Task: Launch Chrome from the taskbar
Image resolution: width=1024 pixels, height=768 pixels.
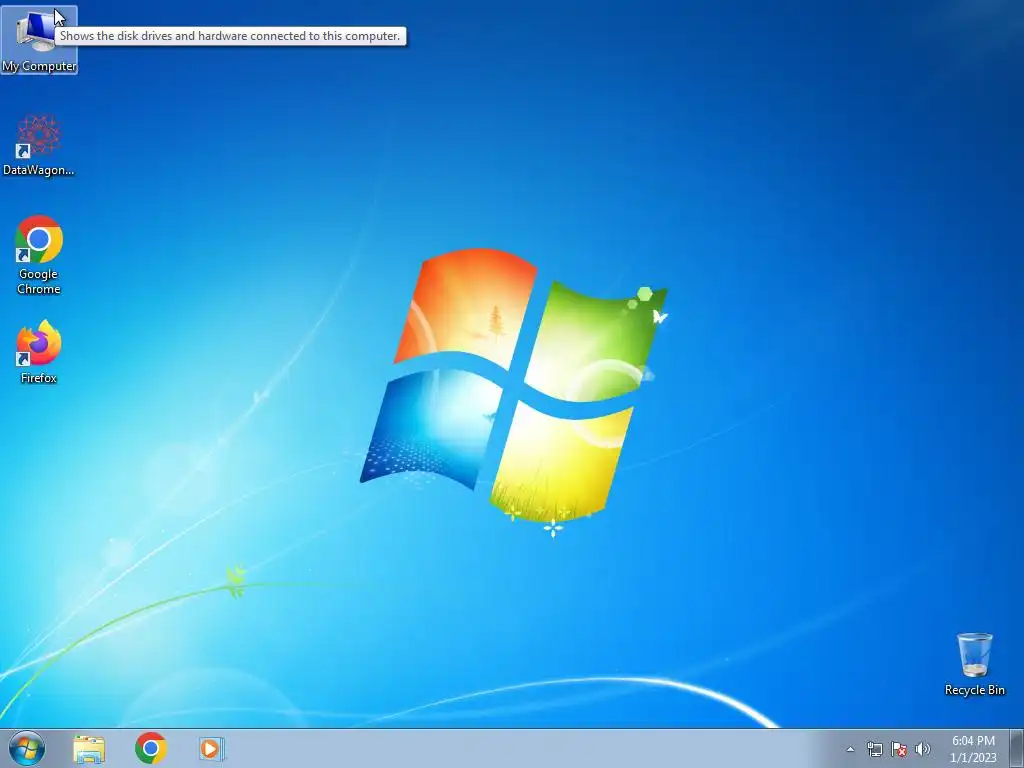Action: pos(151,748)
